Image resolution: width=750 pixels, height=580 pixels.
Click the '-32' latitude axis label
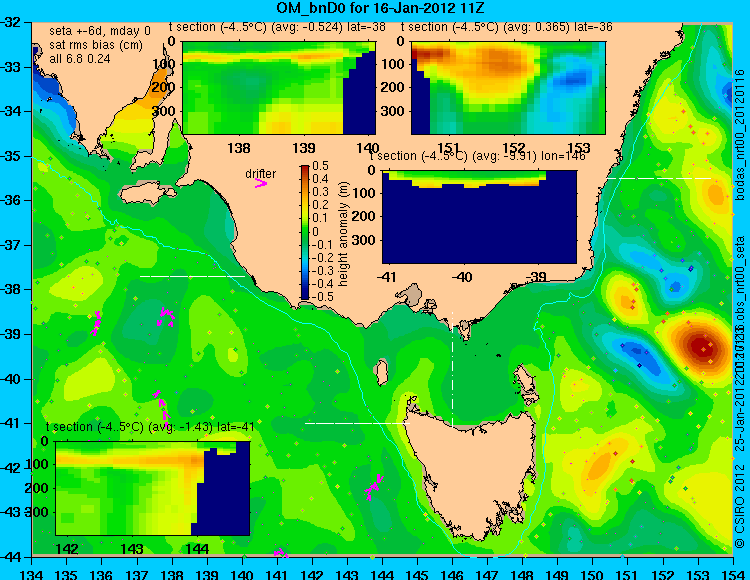point(11,22)
